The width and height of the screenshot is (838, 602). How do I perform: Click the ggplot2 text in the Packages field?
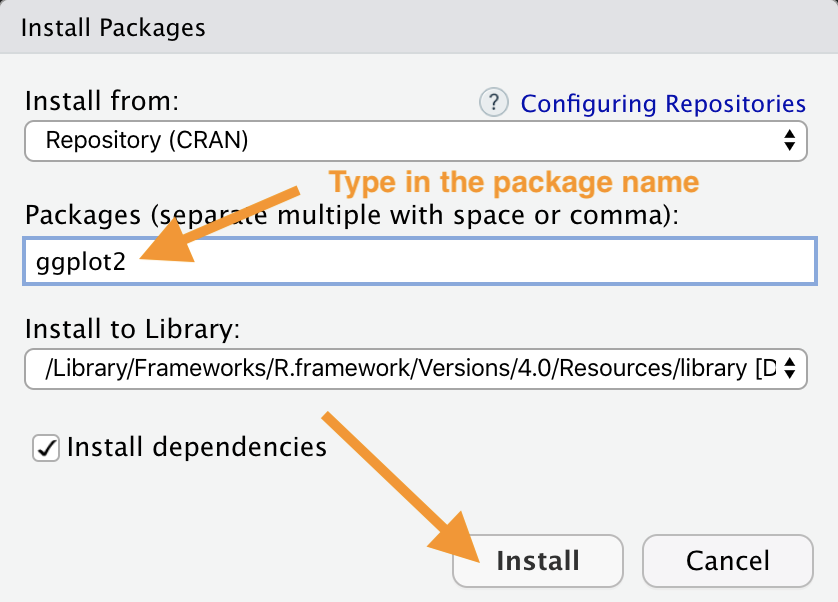click(x=84, y=266)
